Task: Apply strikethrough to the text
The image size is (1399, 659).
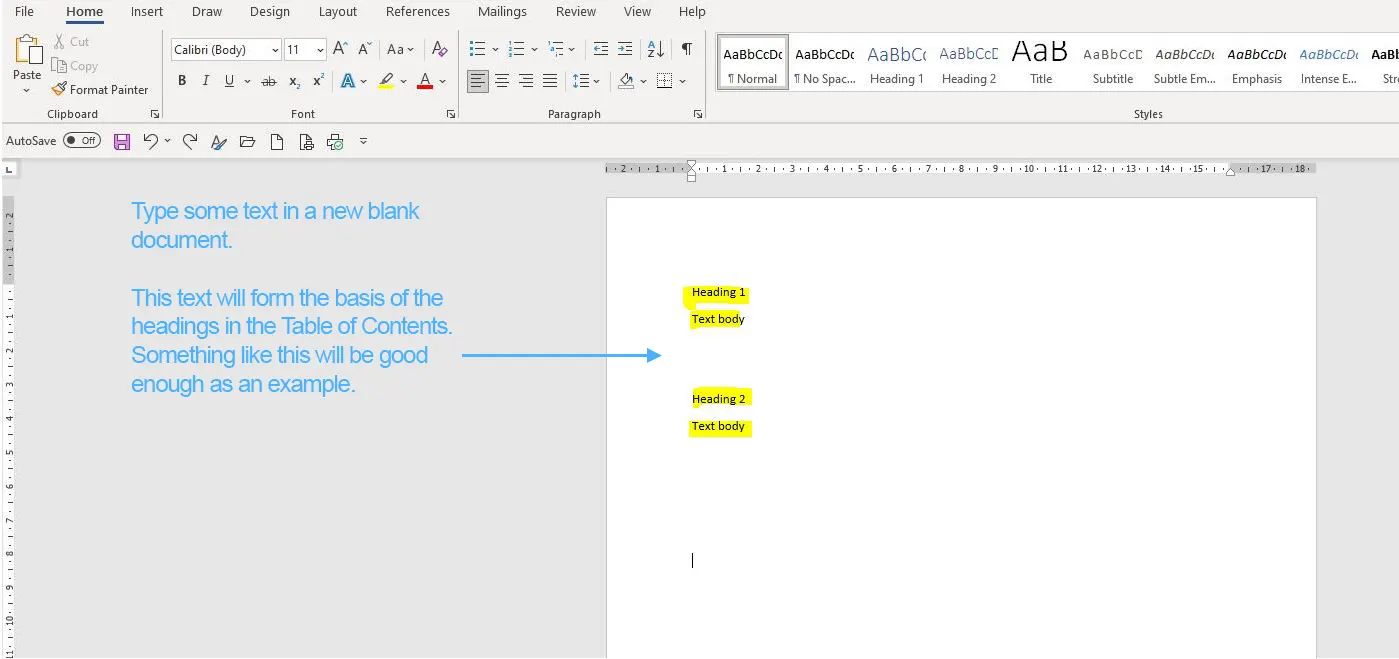Action: 268,81
